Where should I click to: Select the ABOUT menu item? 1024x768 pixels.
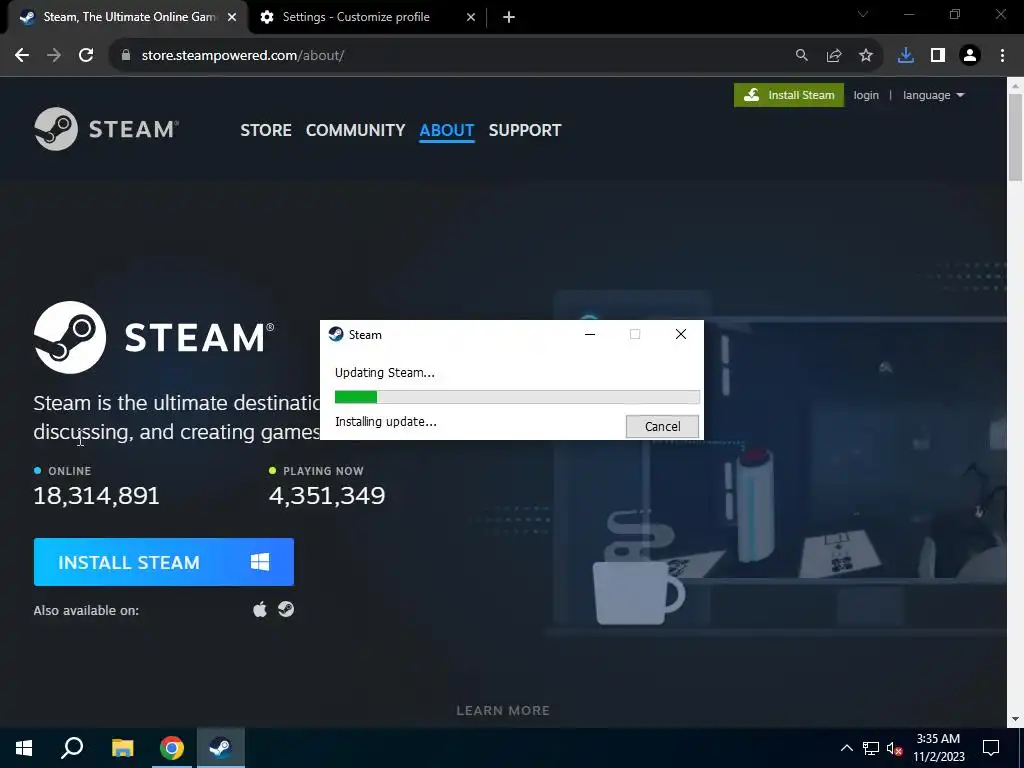(447, 130)
